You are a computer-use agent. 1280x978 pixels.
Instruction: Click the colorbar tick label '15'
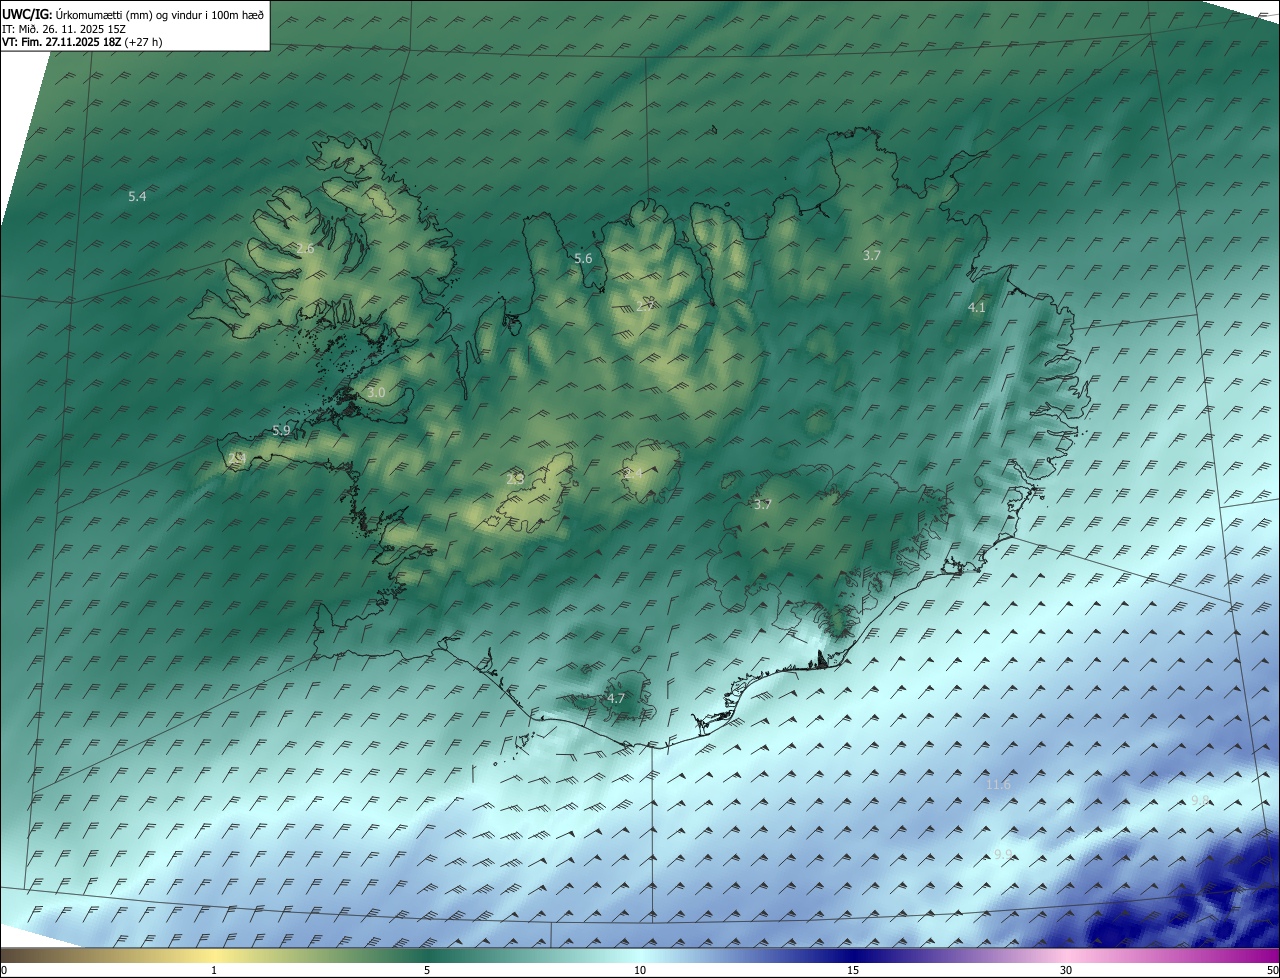[853, 970]
